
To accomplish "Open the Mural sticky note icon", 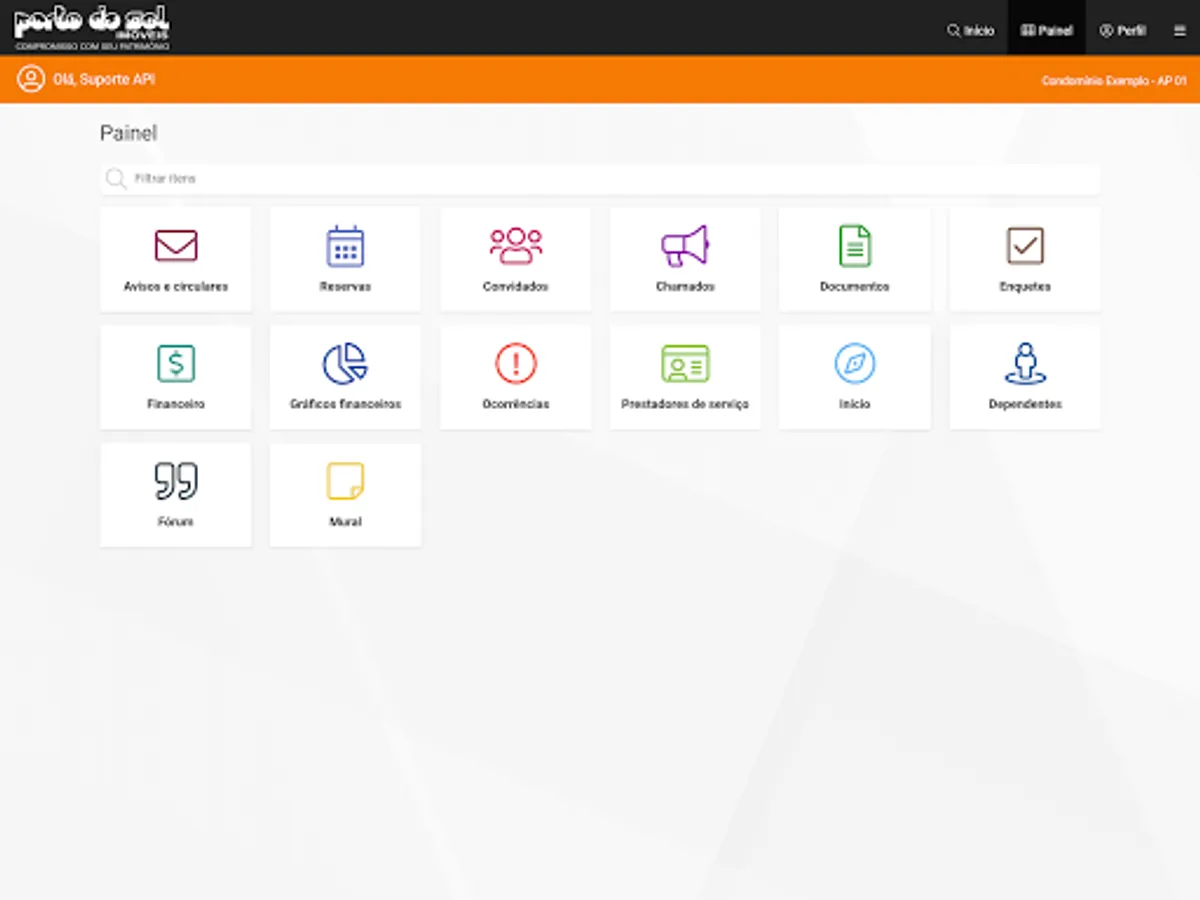I will [345, 481].
